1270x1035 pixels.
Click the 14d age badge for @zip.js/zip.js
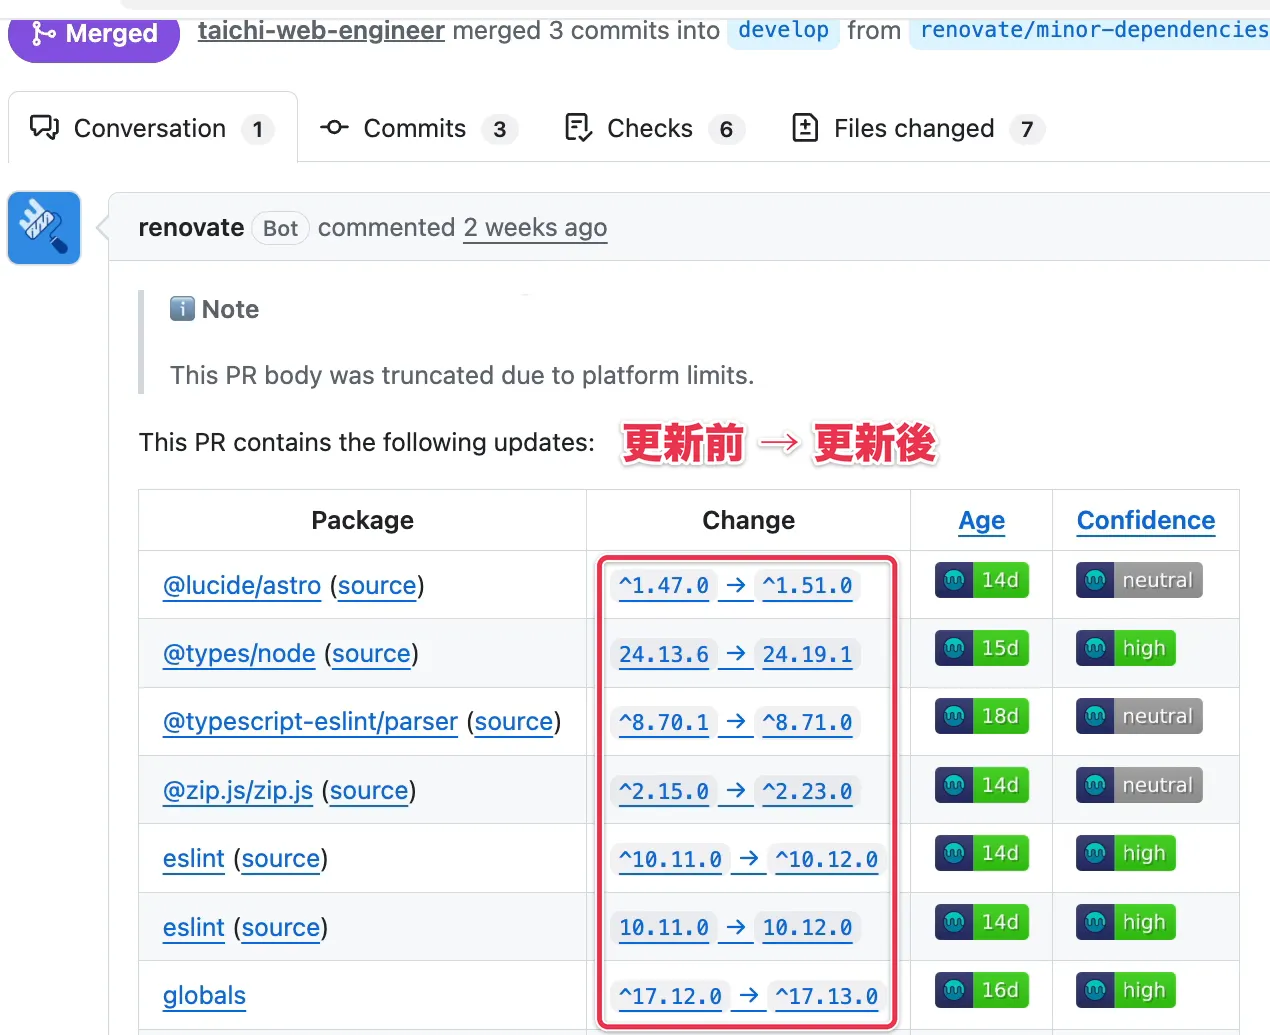click(x=981, y=785)
